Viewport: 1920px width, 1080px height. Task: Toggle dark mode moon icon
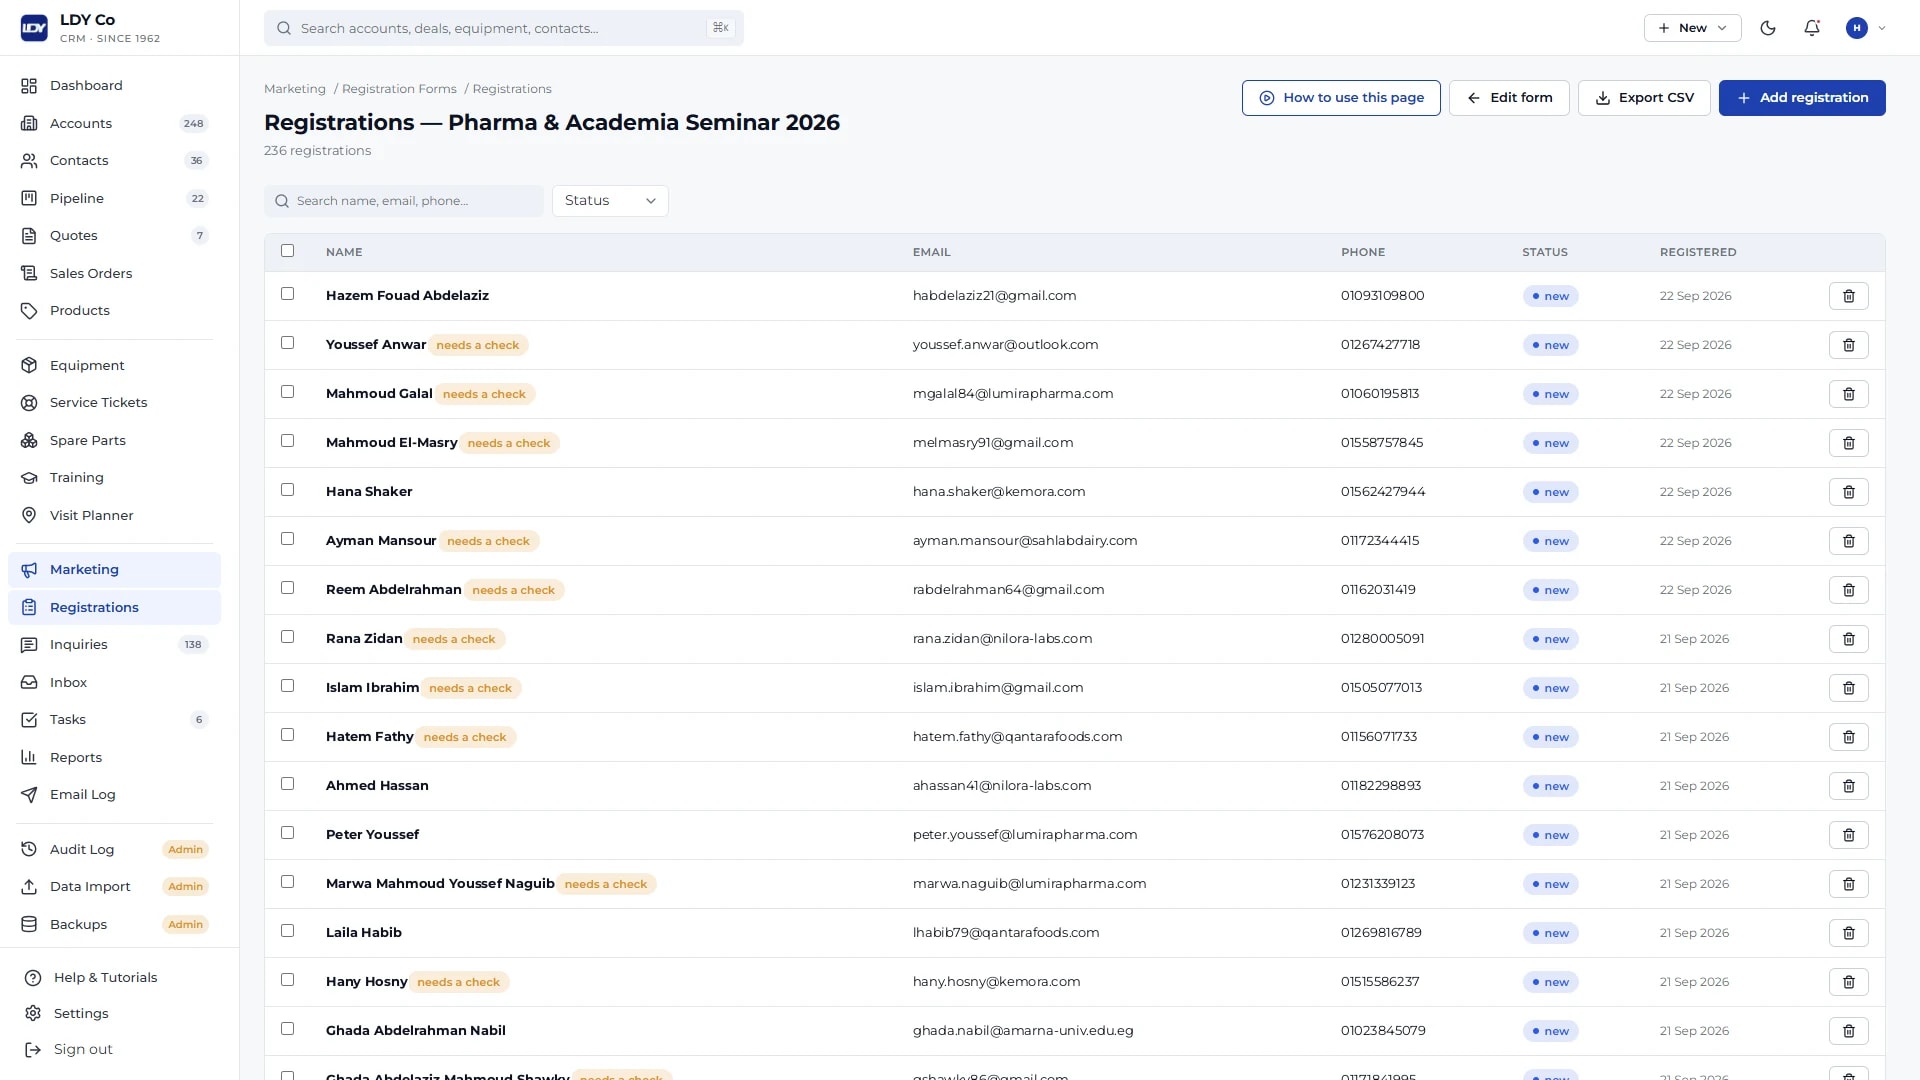[1768, 28]
